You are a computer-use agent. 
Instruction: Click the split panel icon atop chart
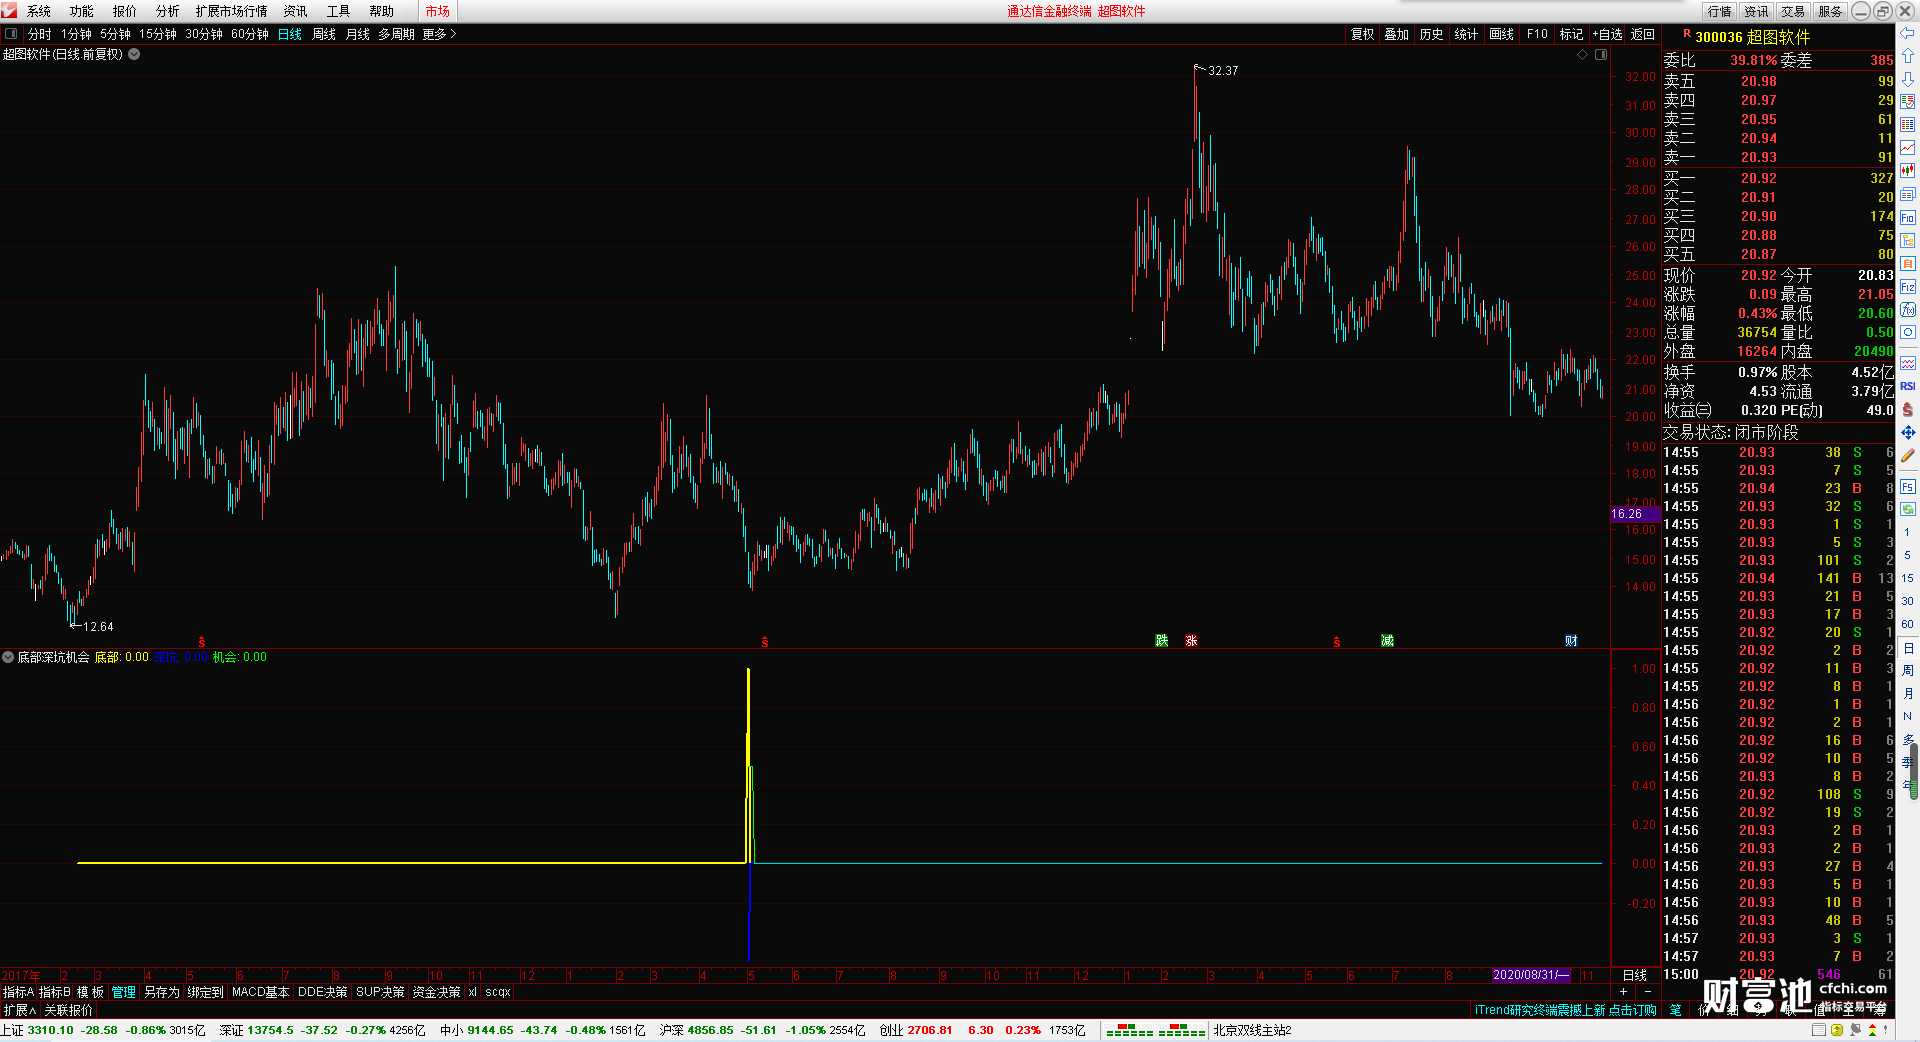1601,54
